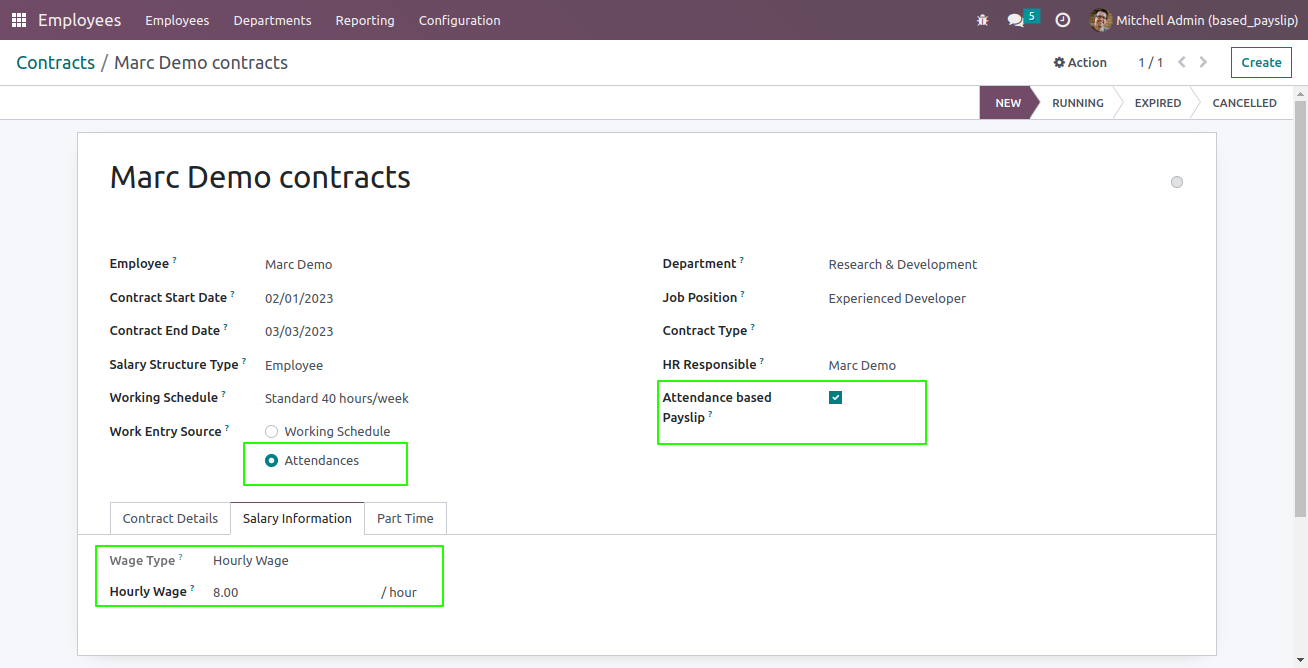Image resolution: width=1308 pixels, height=668 pixels.
Task: Click the Marc Demo contracts title field
Action: pyautogui.click(x=260, y=177)
